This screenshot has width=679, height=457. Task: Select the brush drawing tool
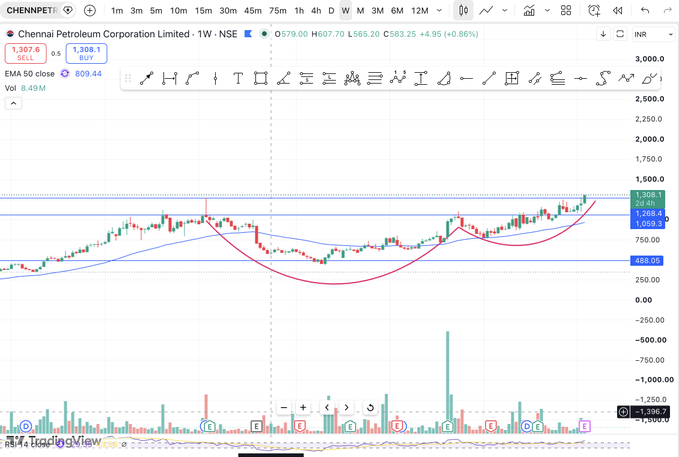649,78
